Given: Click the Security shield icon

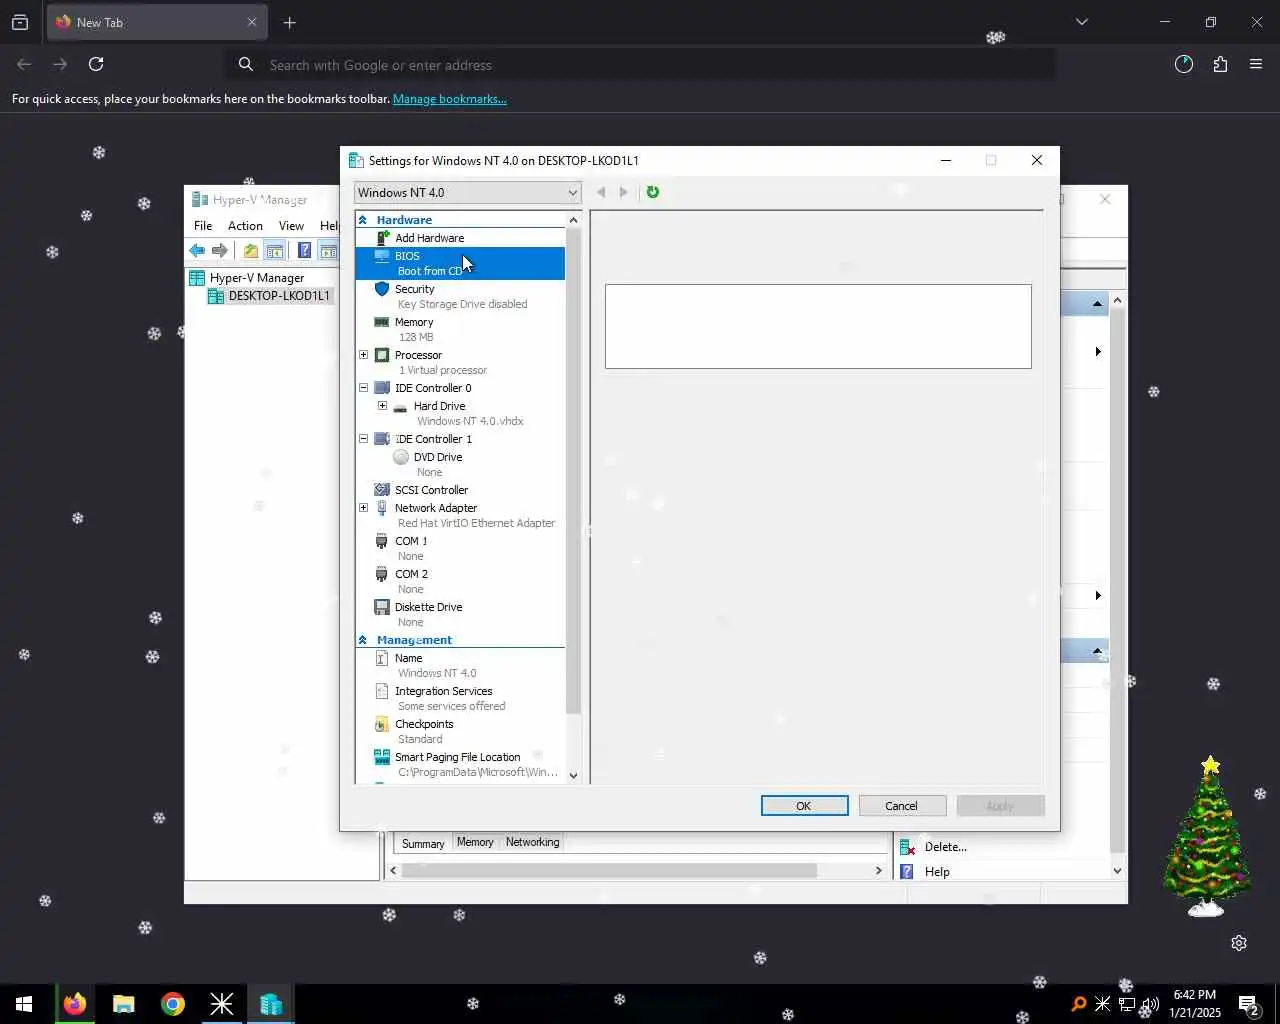Looking at the screenshot, I should (382, 289).
